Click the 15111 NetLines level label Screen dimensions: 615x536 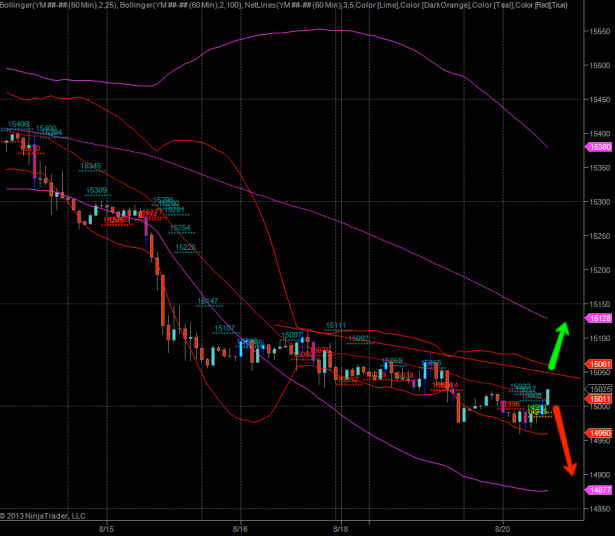(x=336, y=325)
